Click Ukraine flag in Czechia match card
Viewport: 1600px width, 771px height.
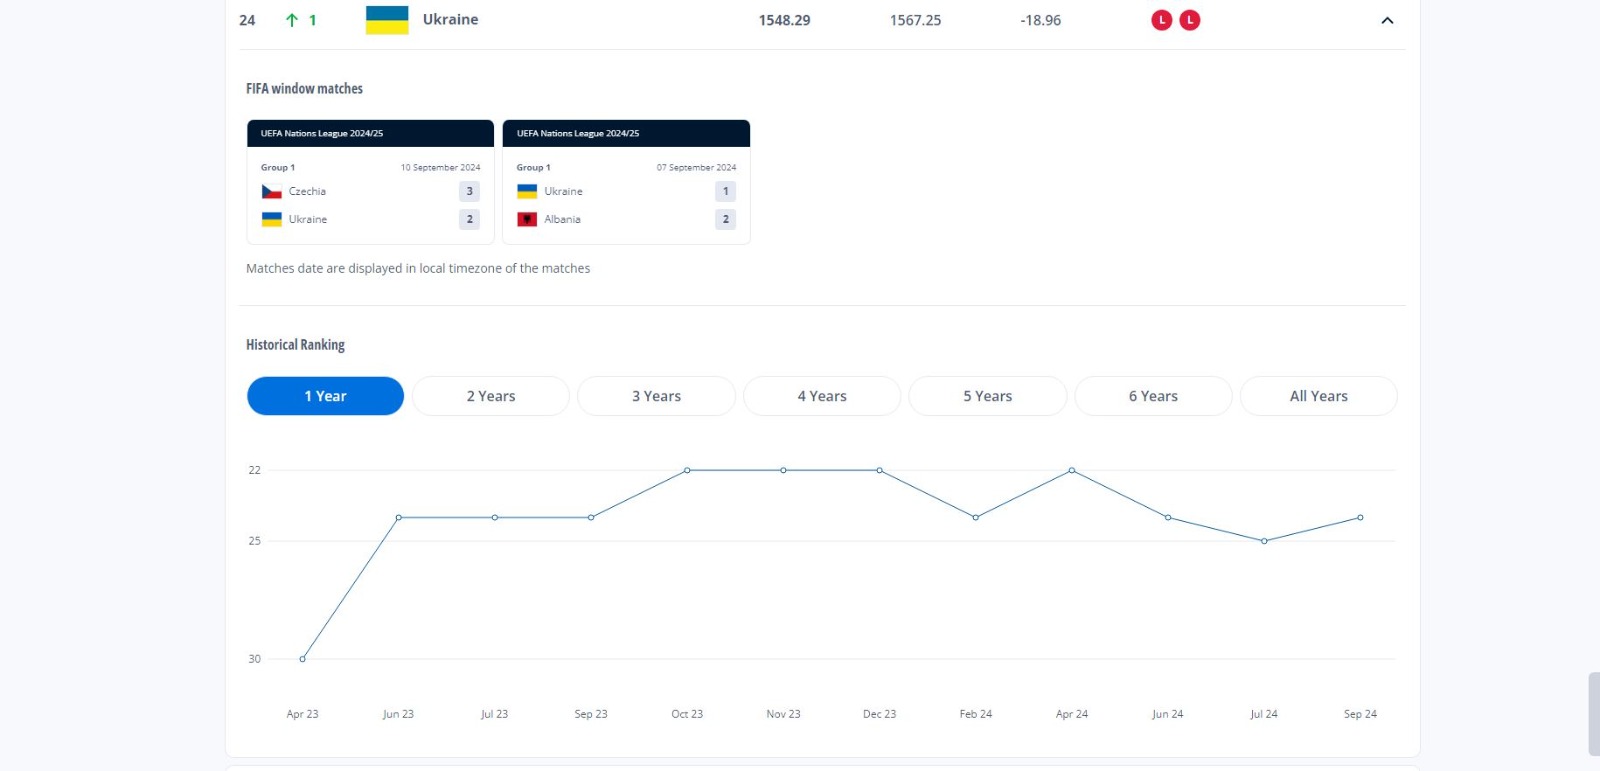point(271,219)
